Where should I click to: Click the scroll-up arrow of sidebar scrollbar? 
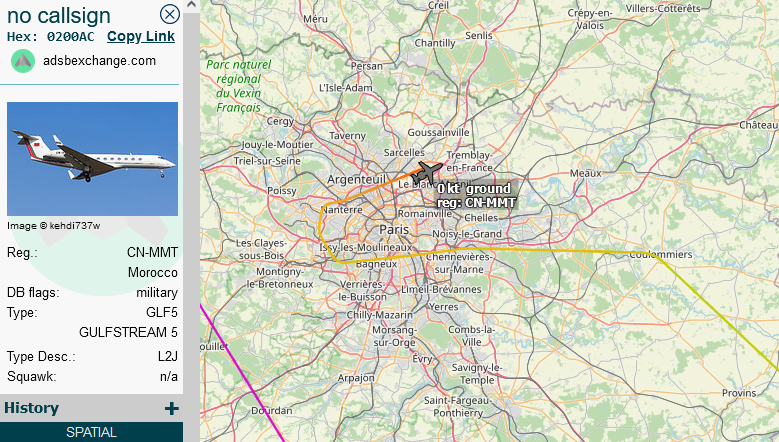click(191, 5)
